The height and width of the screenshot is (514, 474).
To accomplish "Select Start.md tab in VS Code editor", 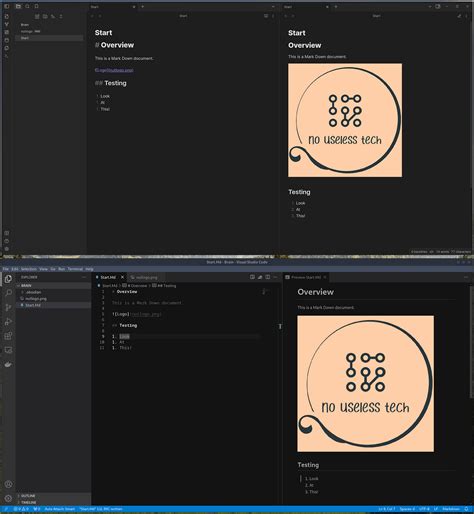I will click(x=108, y=277).
